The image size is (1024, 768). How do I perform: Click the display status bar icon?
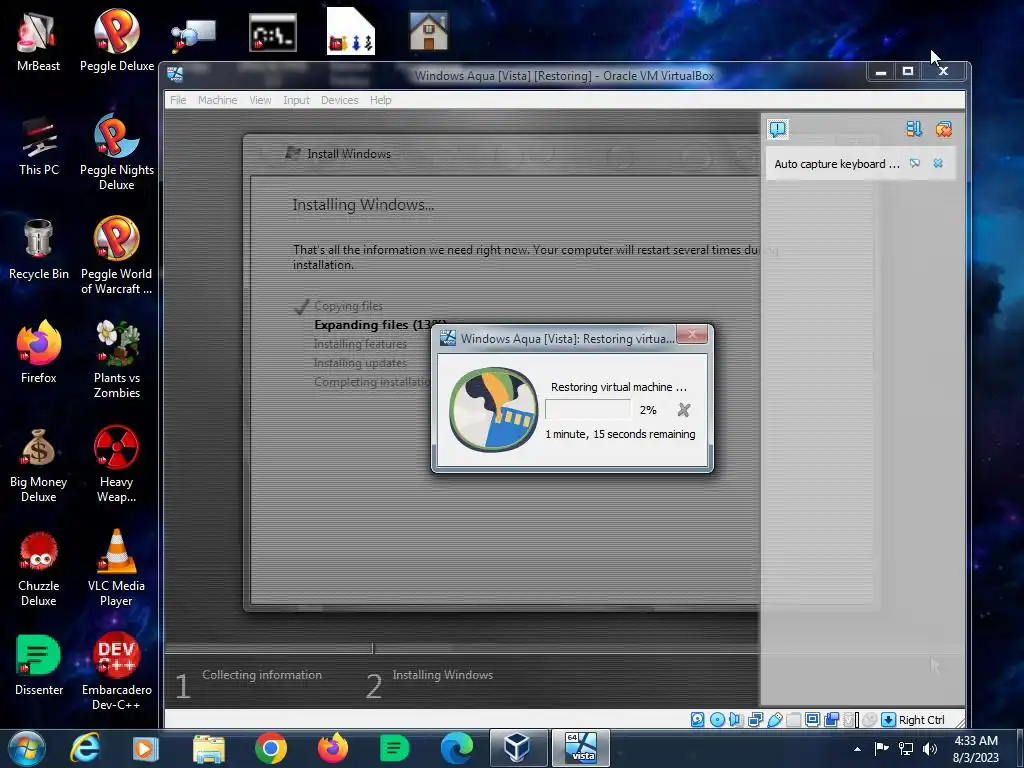[812, 720]
